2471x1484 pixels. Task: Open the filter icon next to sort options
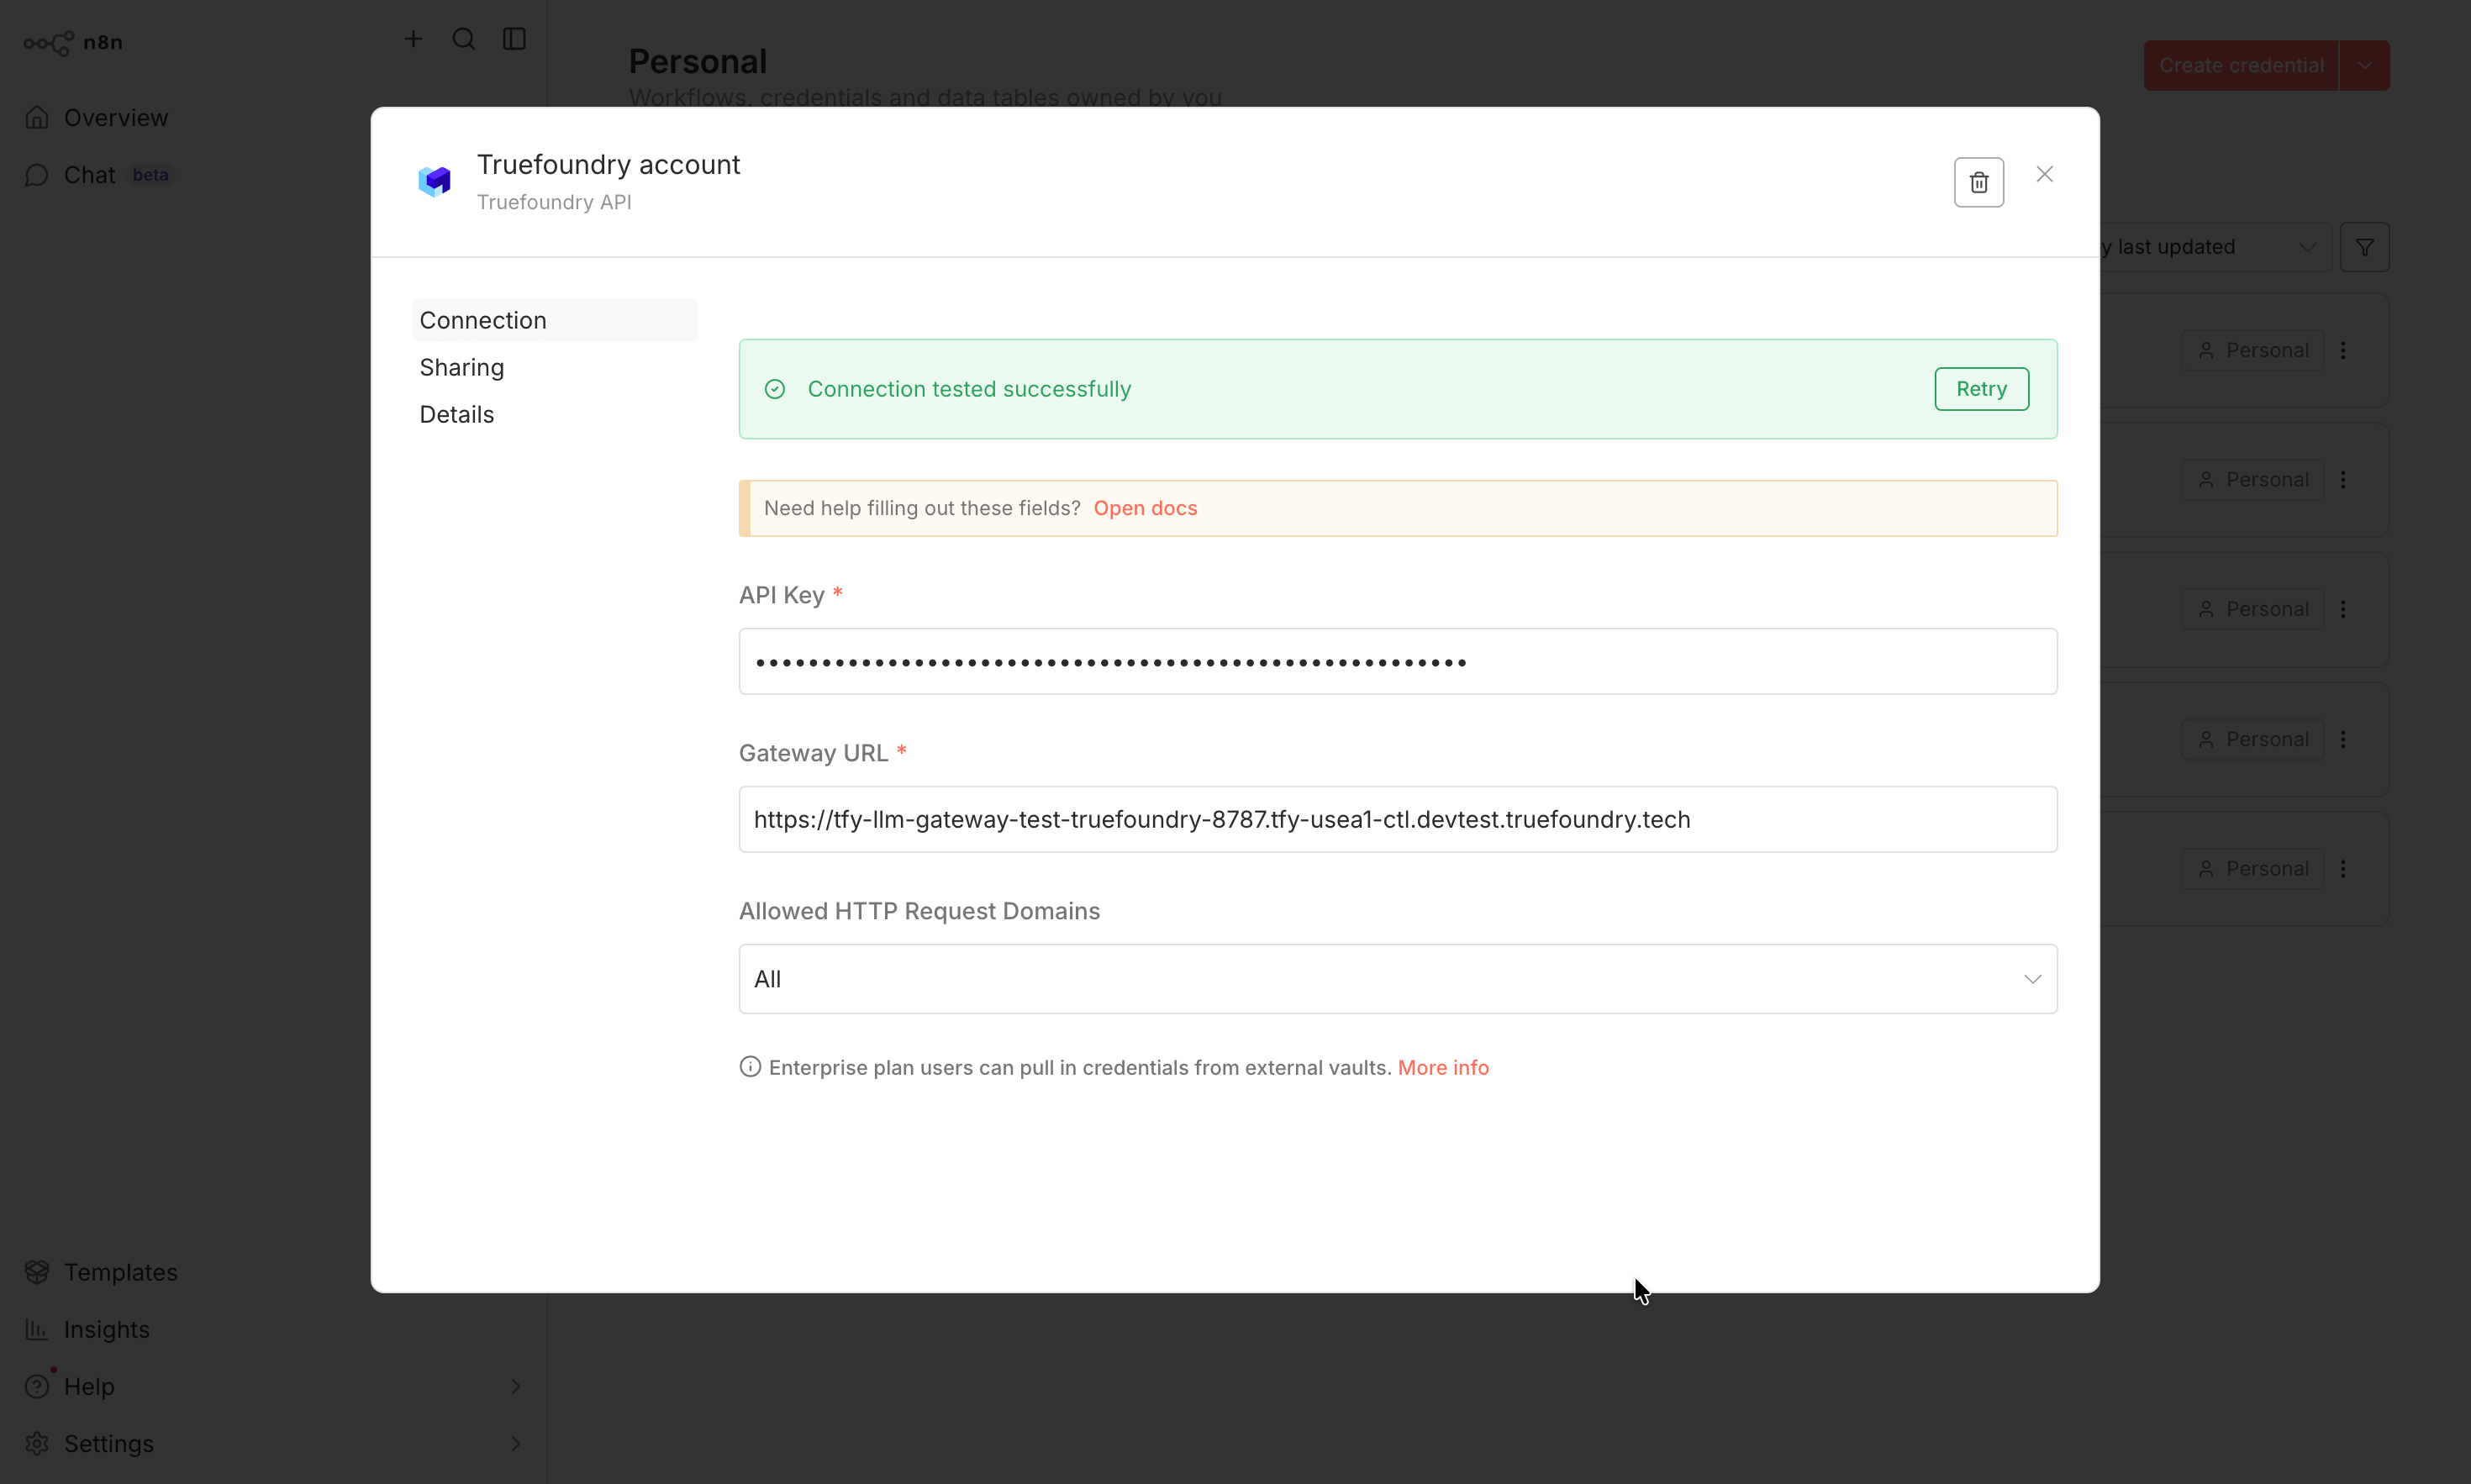click(2363, 246)
